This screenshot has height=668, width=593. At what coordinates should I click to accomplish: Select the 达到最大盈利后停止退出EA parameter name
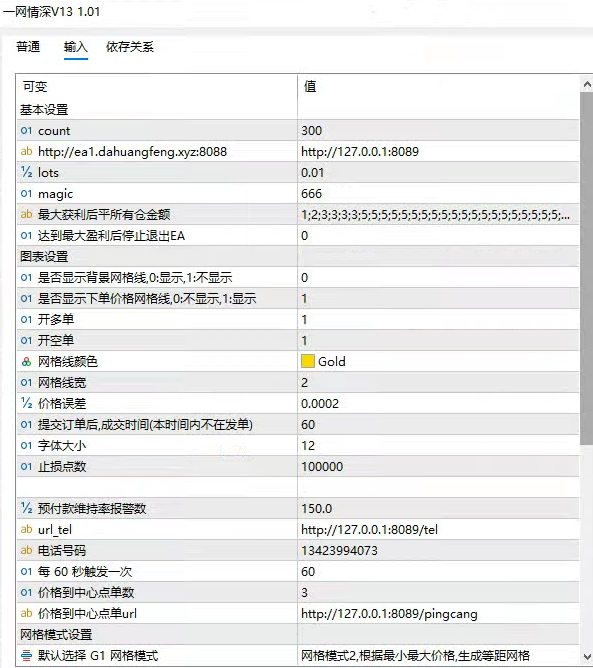tap(111, 235)
